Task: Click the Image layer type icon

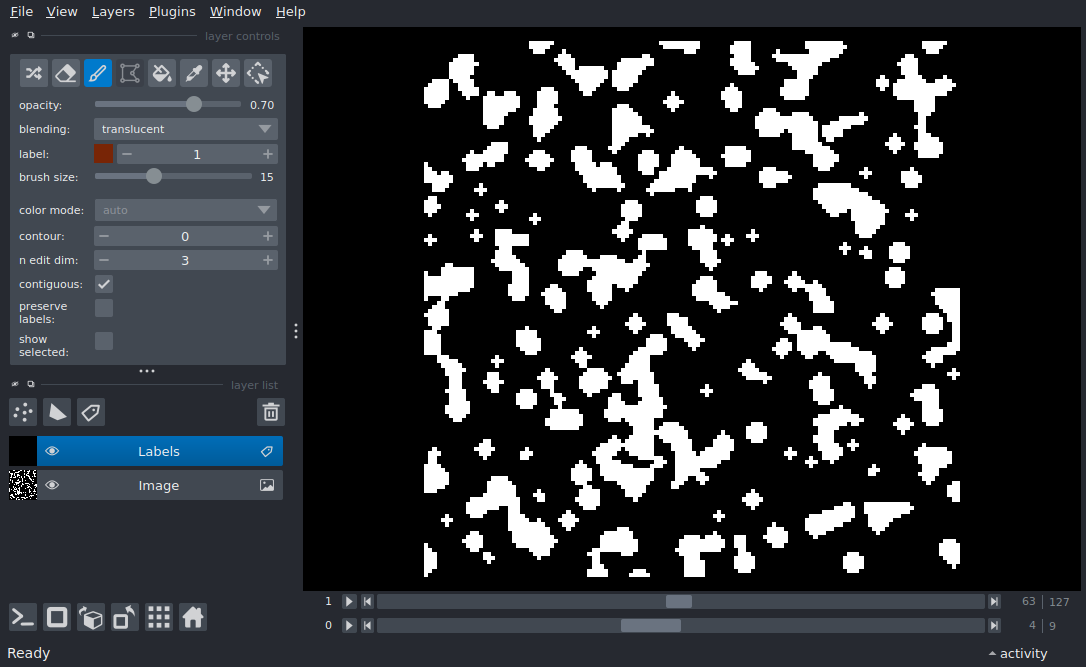Action: [x=267, y=485]
